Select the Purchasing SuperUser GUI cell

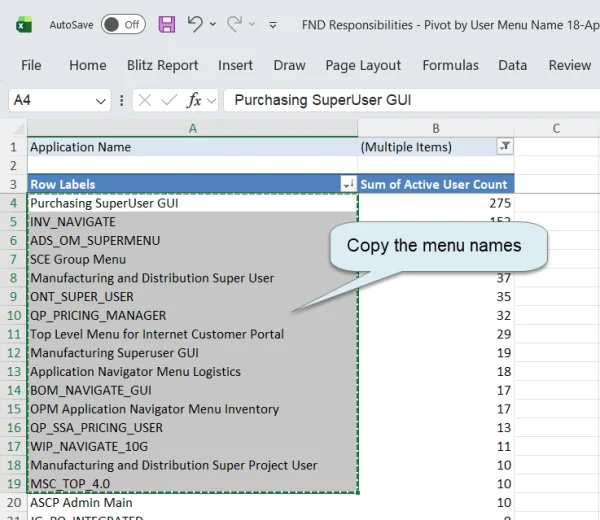tap(192, 203)
